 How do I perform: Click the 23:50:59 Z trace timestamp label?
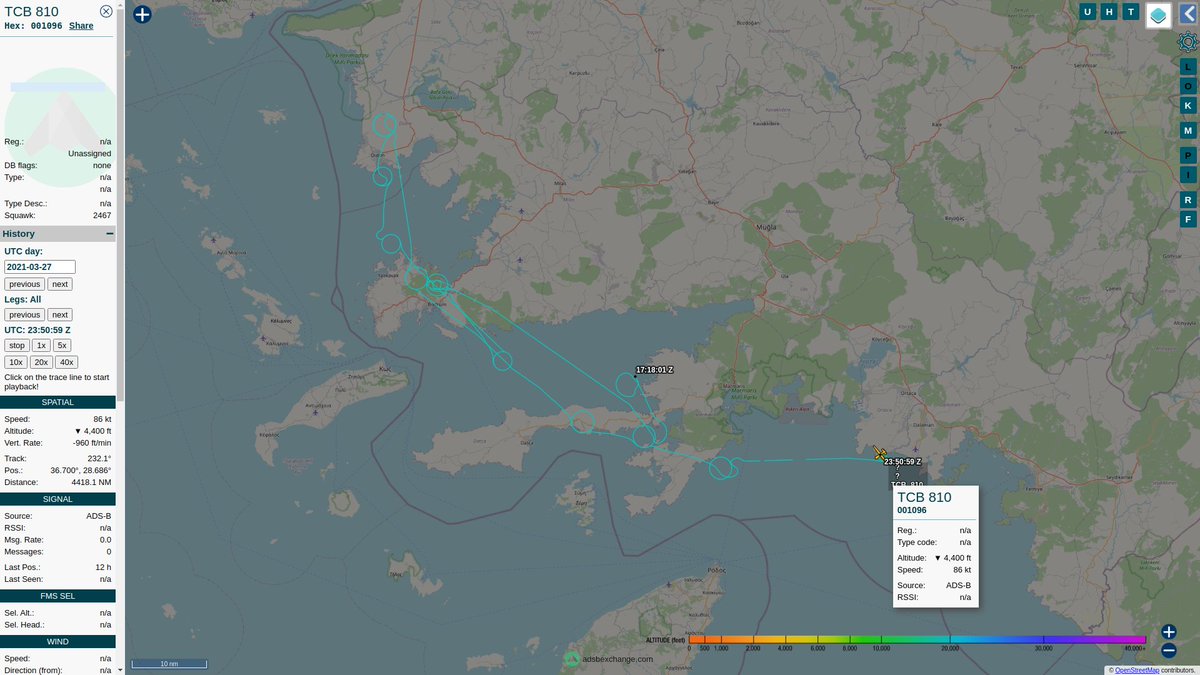(x=902, y=462)
